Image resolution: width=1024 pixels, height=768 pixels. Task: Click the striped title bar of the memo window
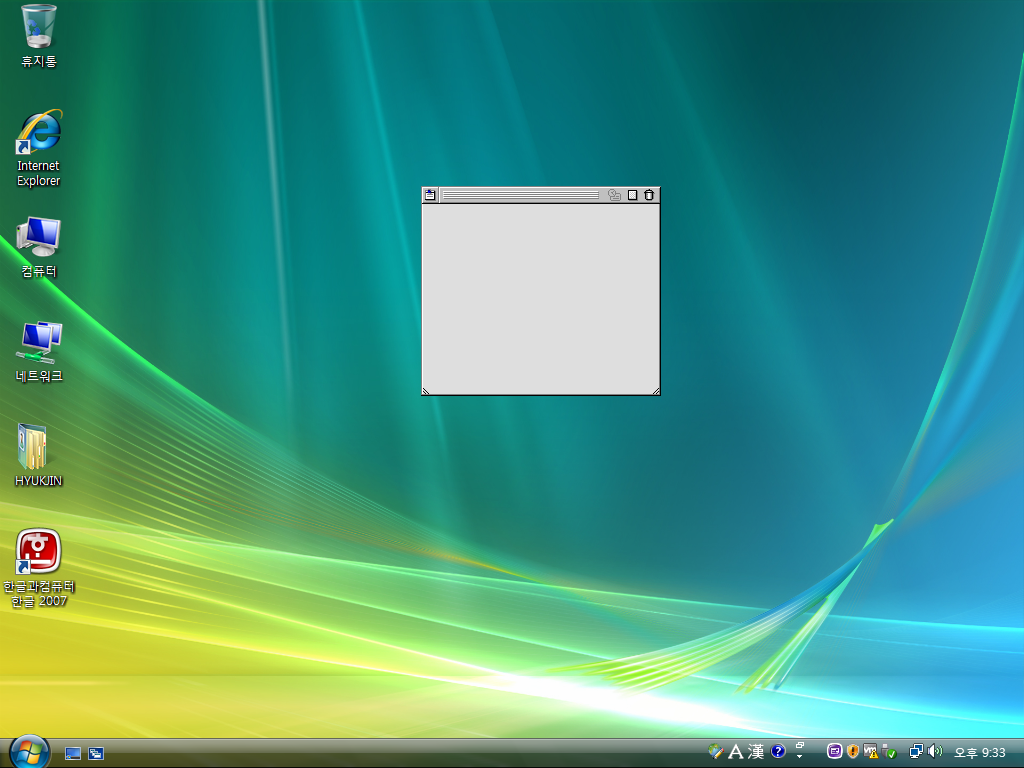pos(520,195)
